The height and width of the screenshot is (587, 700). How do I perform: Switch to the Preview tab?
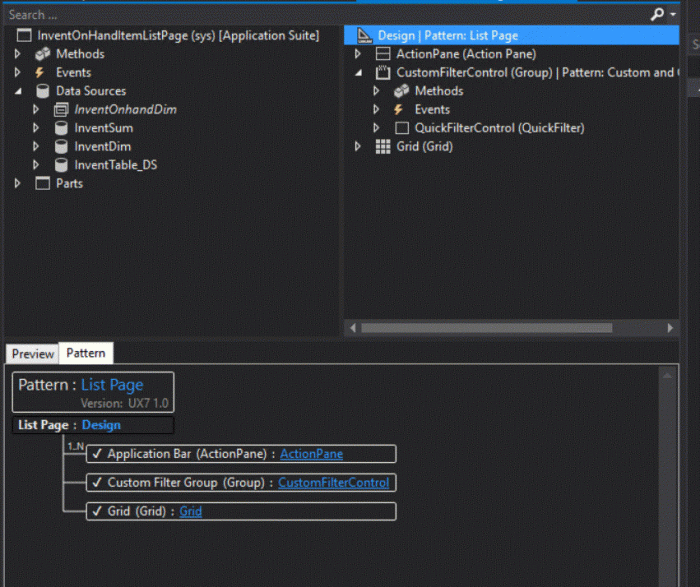pos(33,354)
